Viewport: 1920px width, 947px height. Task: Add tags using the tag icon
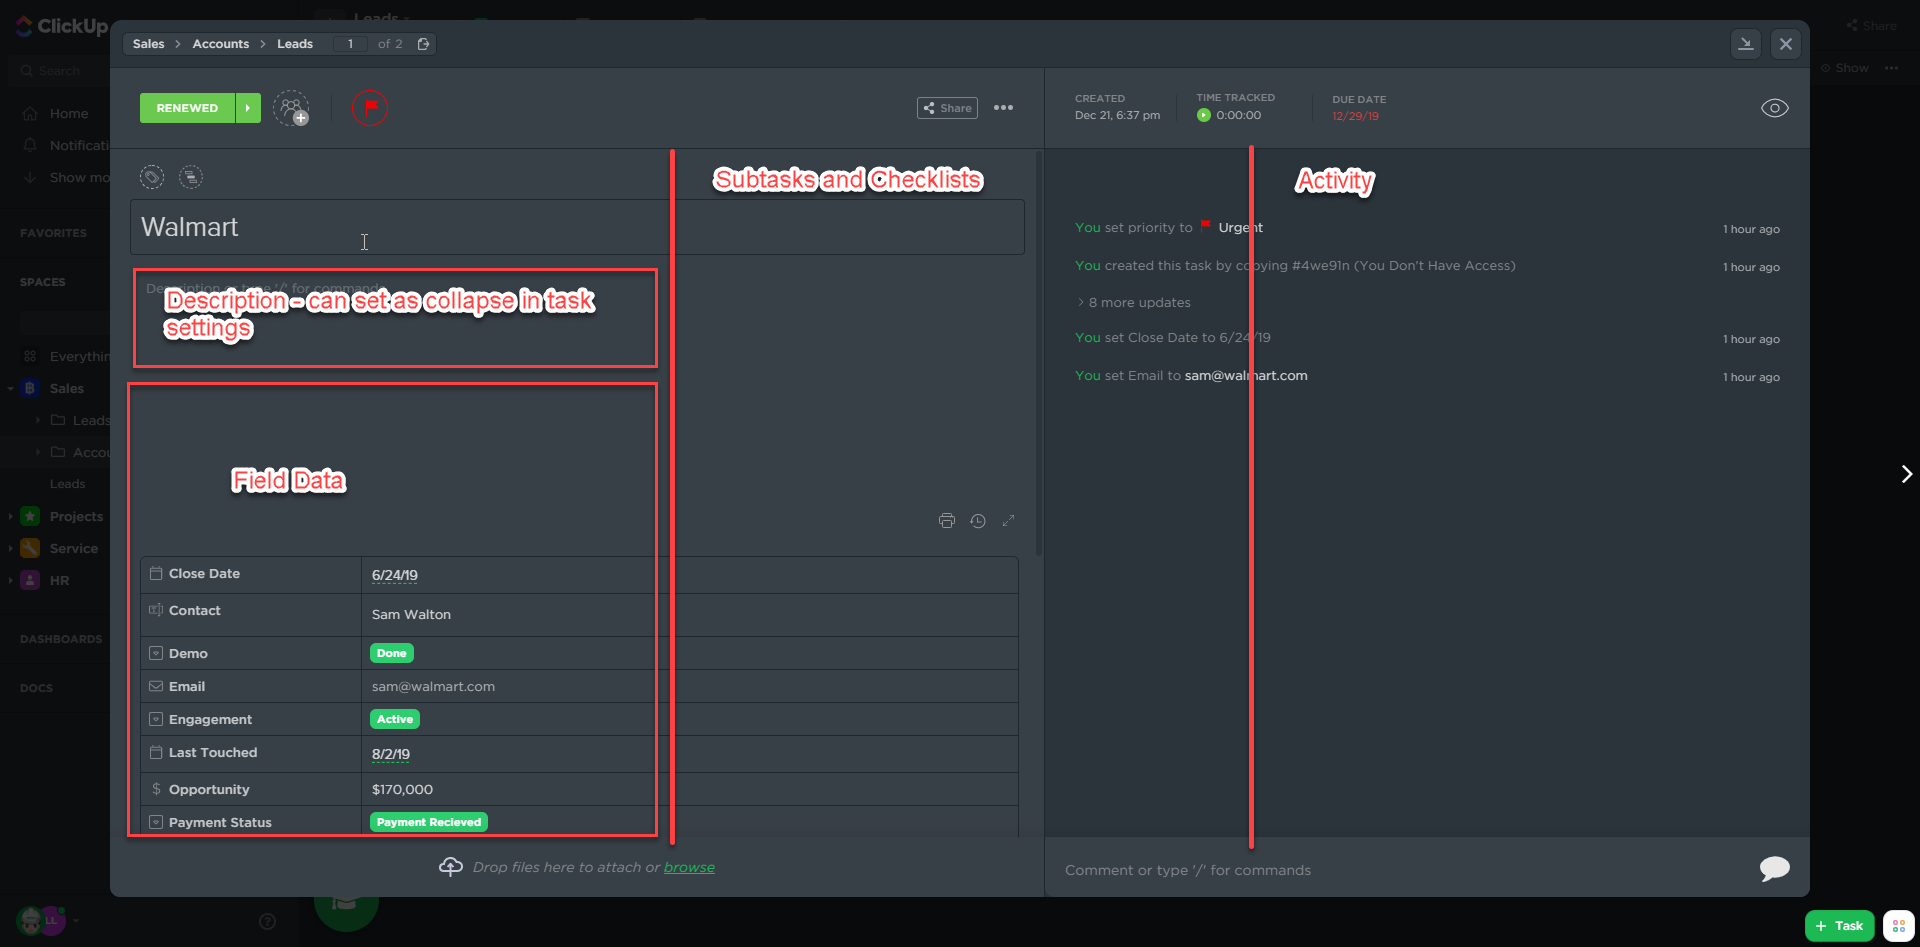[152, 177]
